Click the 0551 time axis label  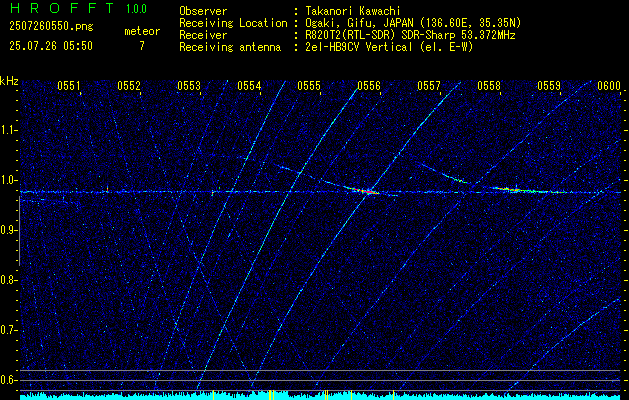(x=69, y=85)
